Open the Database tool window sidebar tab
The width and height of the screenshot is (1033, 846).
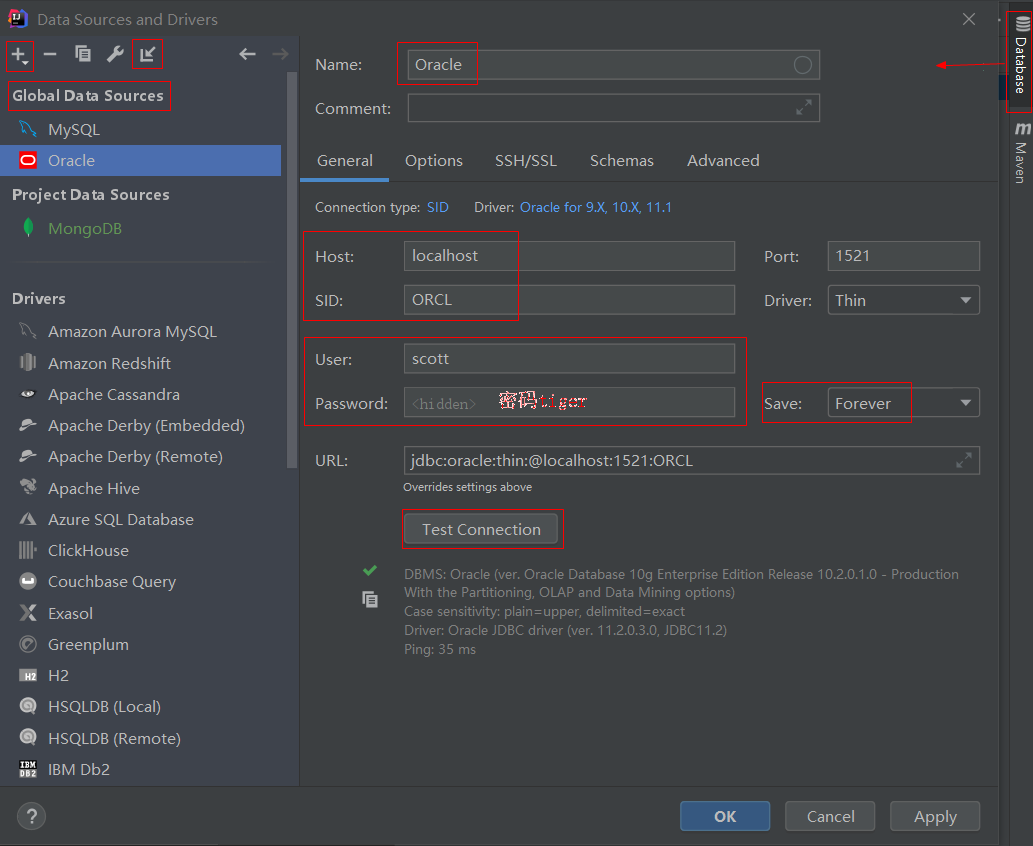(x=1020, y=57)
